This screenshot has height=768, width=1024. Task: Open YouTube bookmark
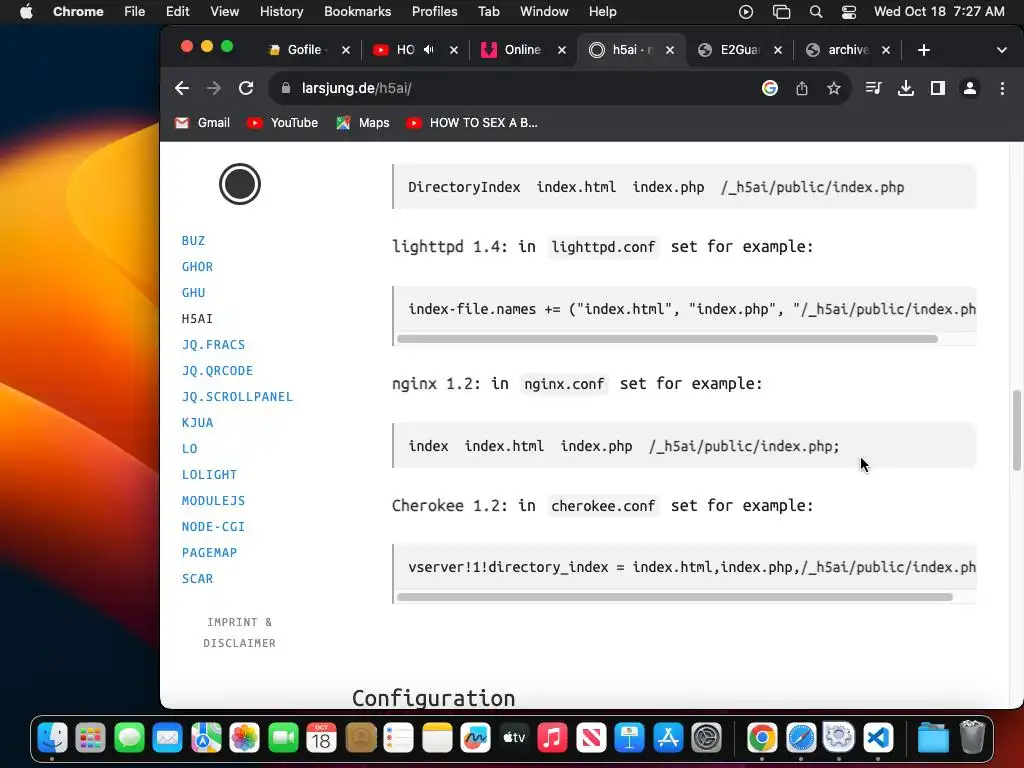[x=283, y=123]
